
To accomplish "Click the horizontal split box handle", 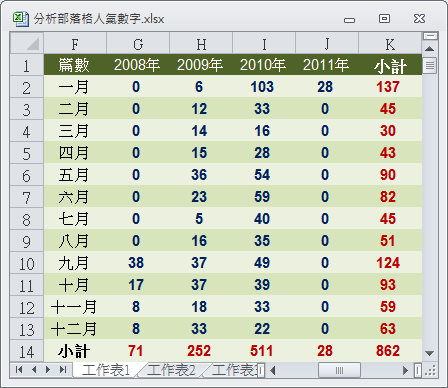I will [418, 370].
